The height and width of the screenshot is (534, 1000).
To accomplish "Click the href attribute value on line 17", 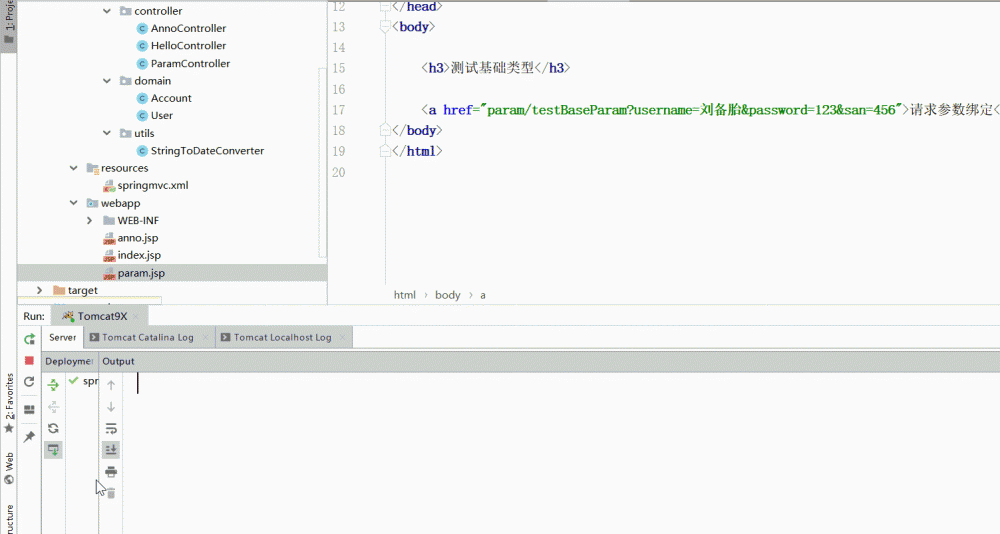I will [693, 110].
